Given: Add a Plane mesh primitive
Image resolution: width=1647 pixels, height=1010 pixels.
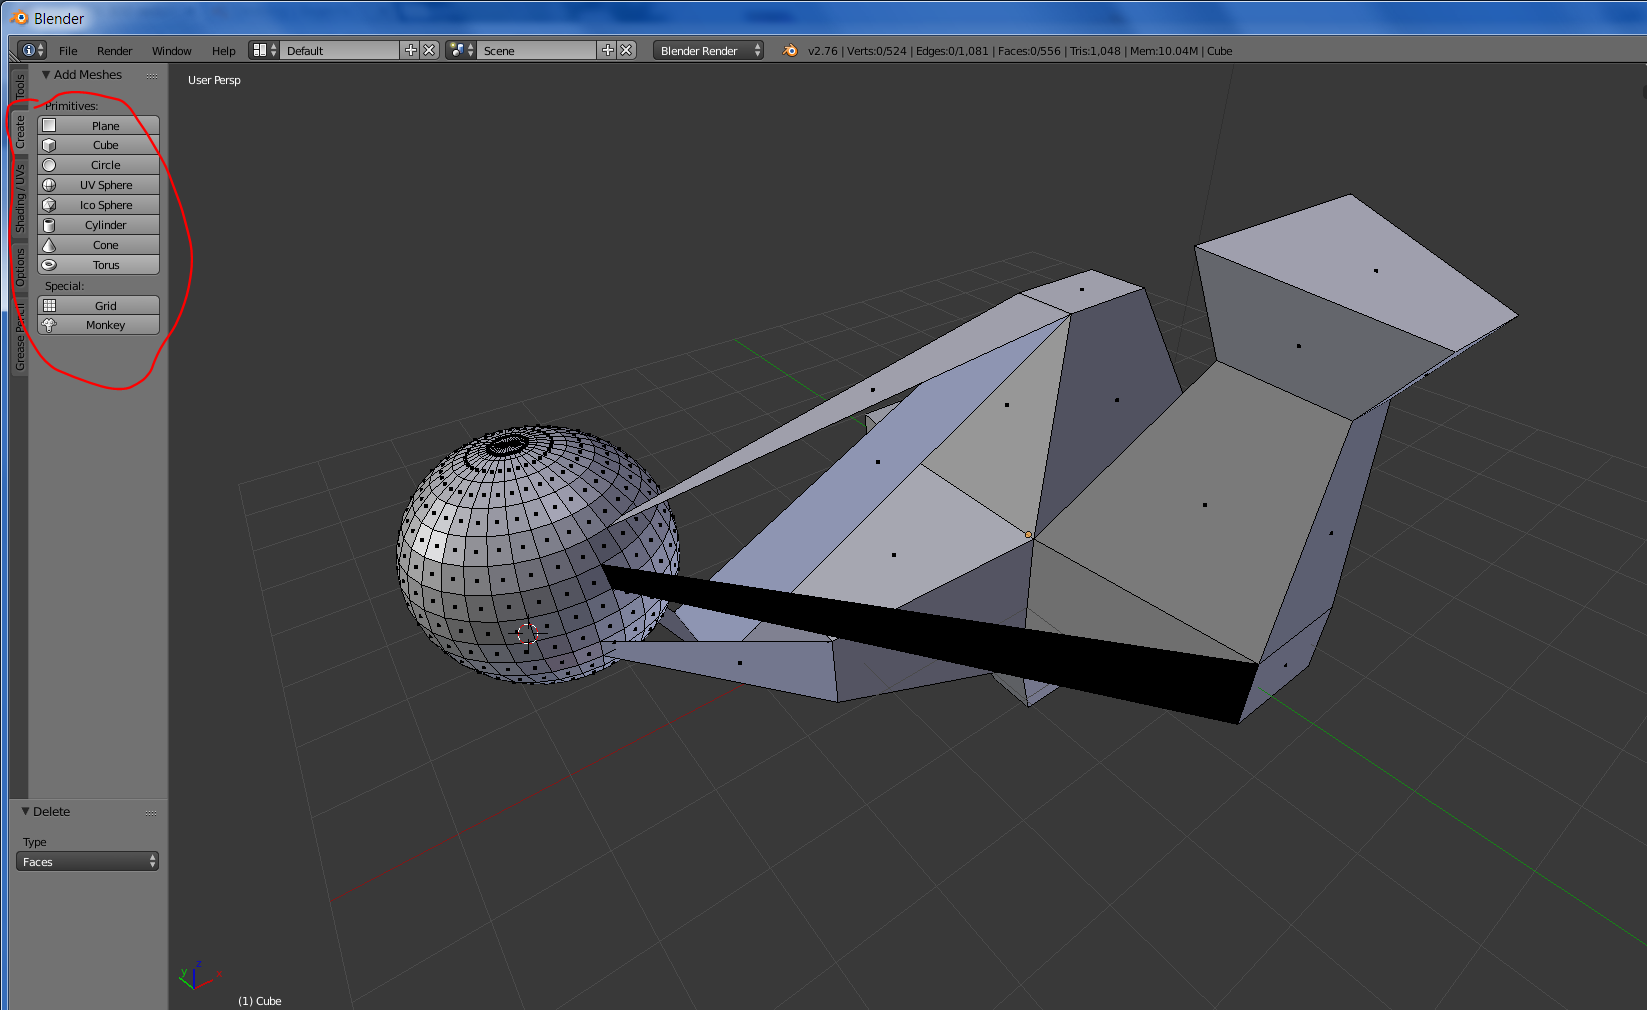Looking at the screenshot, I should pos(98,125).
